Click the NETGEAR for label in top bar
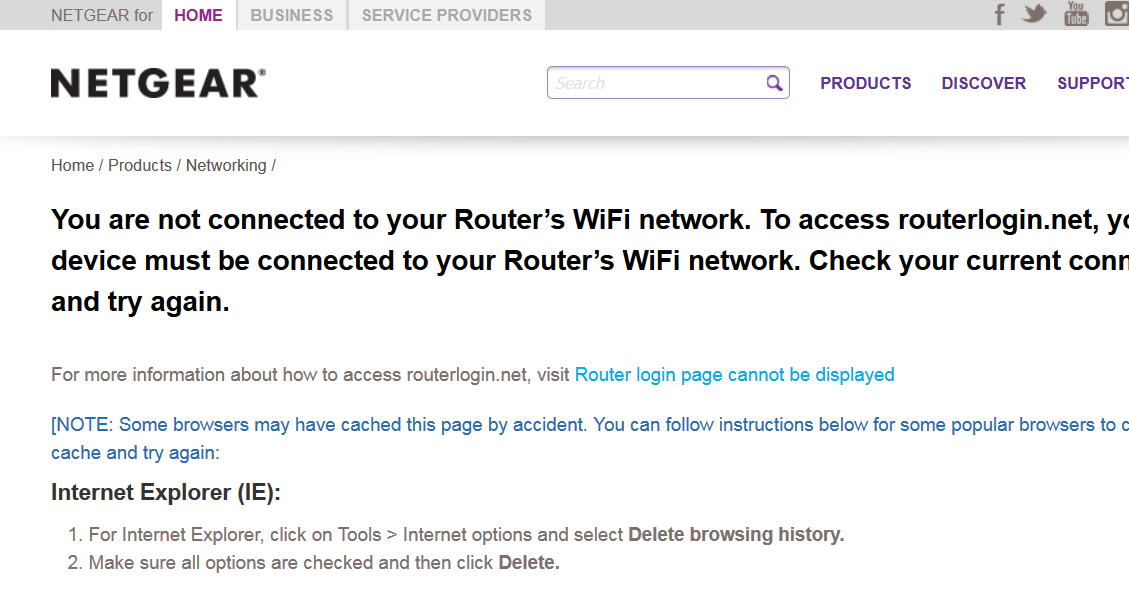The width and height of the screenshot is (1129, 593). 101,15
